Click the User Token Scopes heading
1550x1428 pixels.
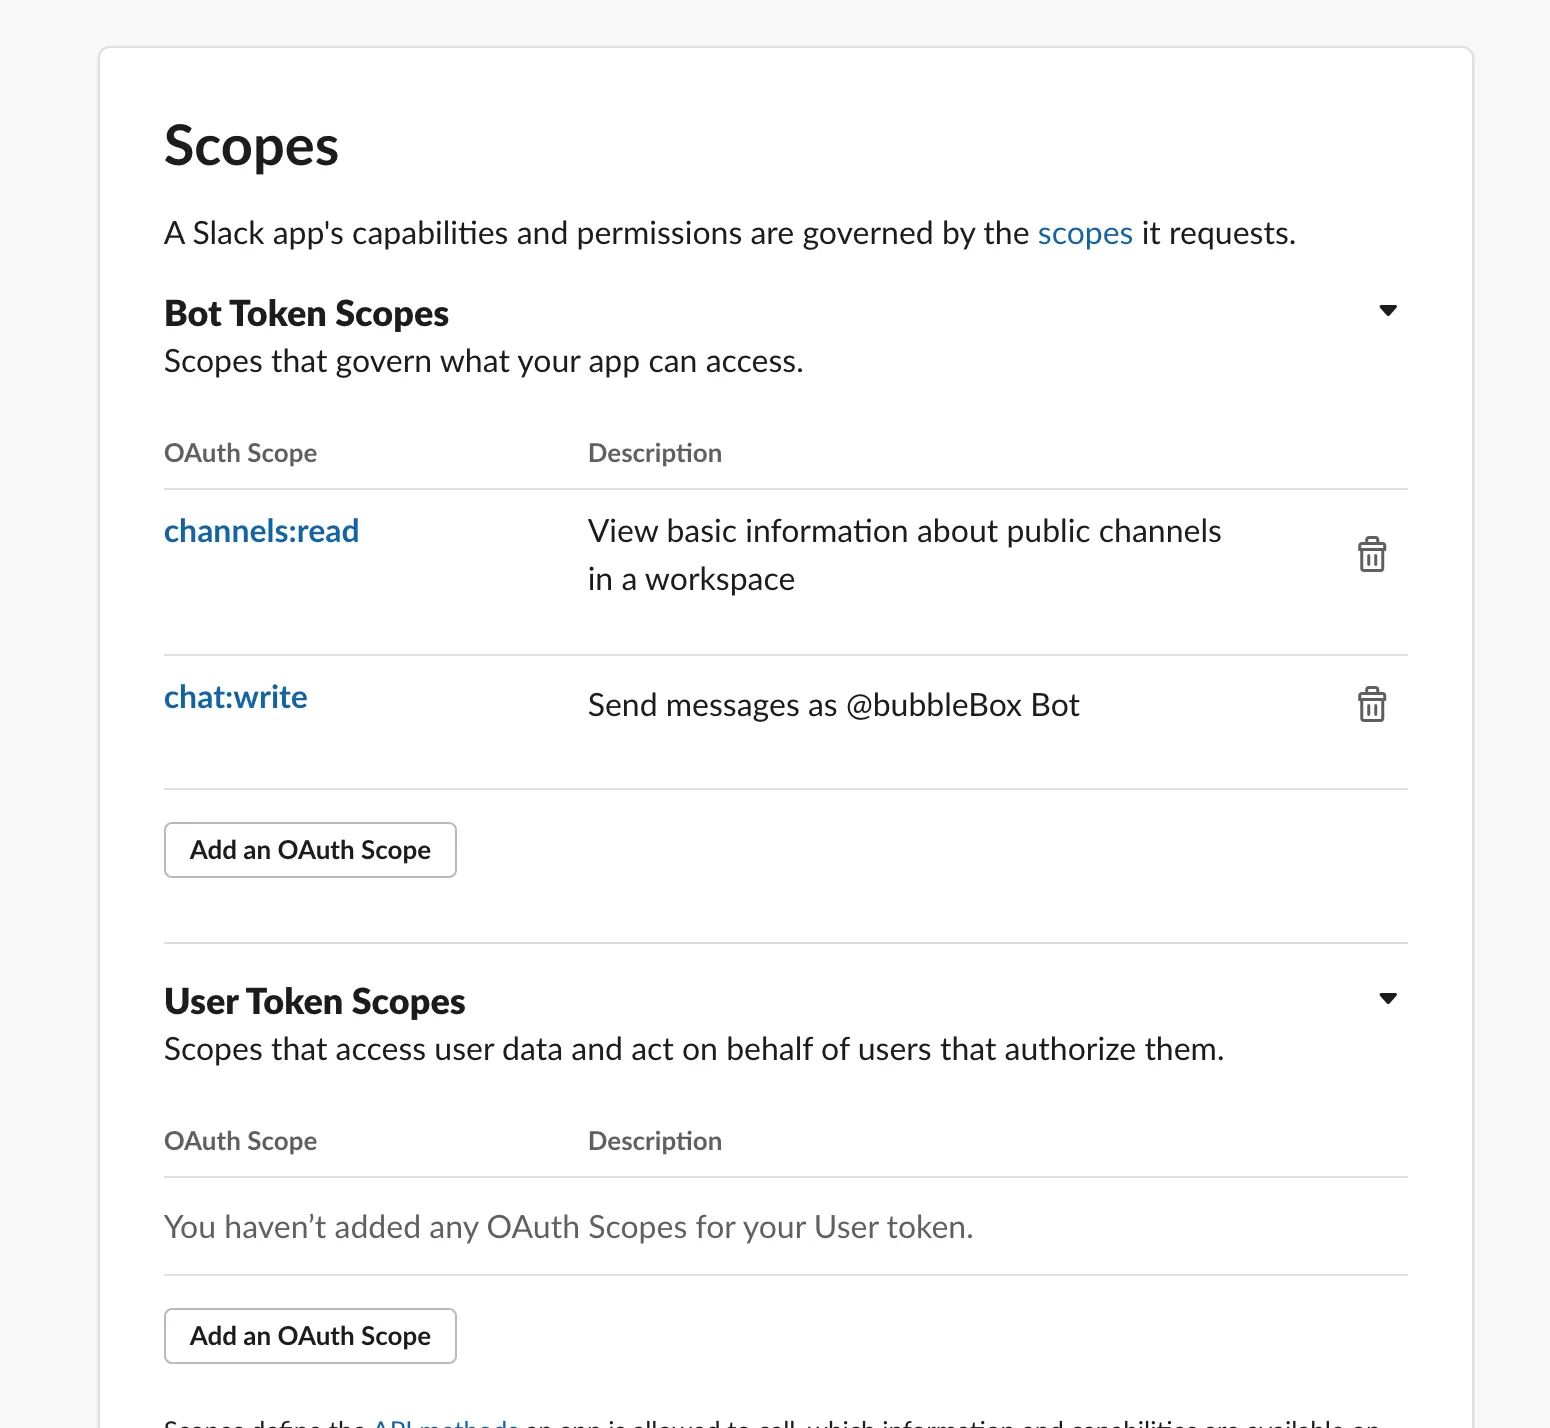pyautogui.click(x=314, y=1002)
